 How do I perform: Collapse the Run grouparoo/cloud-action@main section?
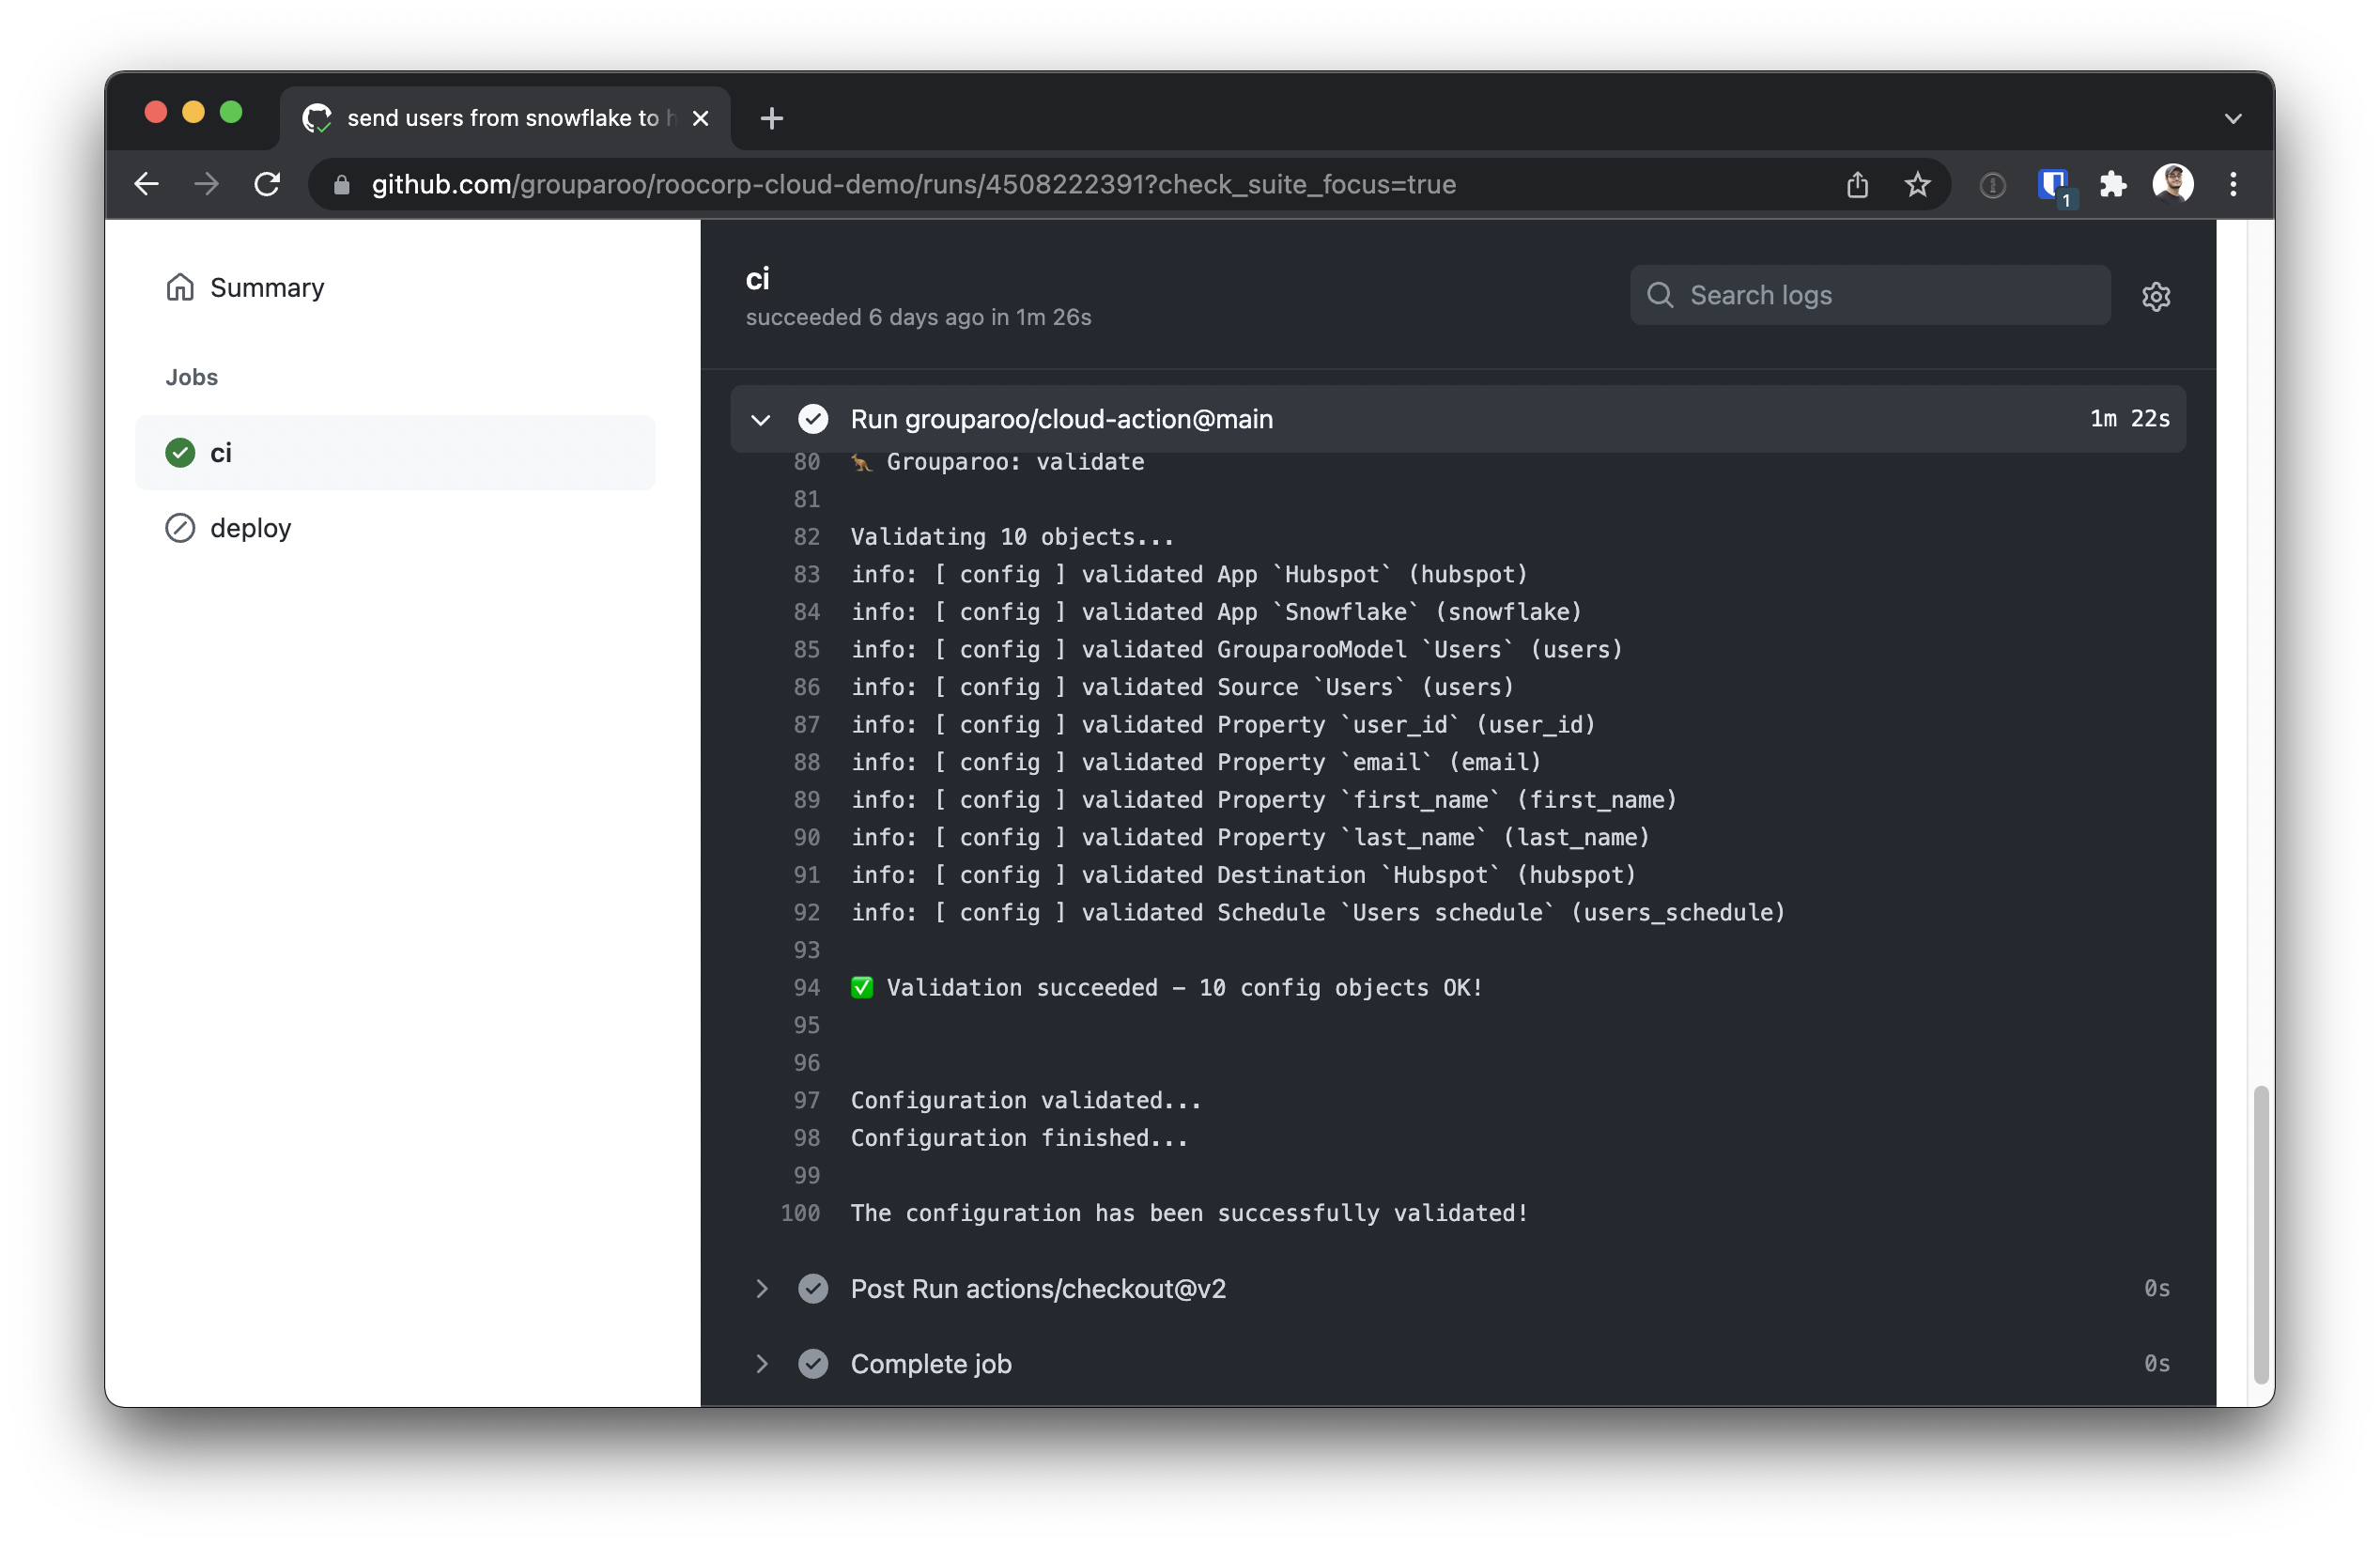click(760, 418)
